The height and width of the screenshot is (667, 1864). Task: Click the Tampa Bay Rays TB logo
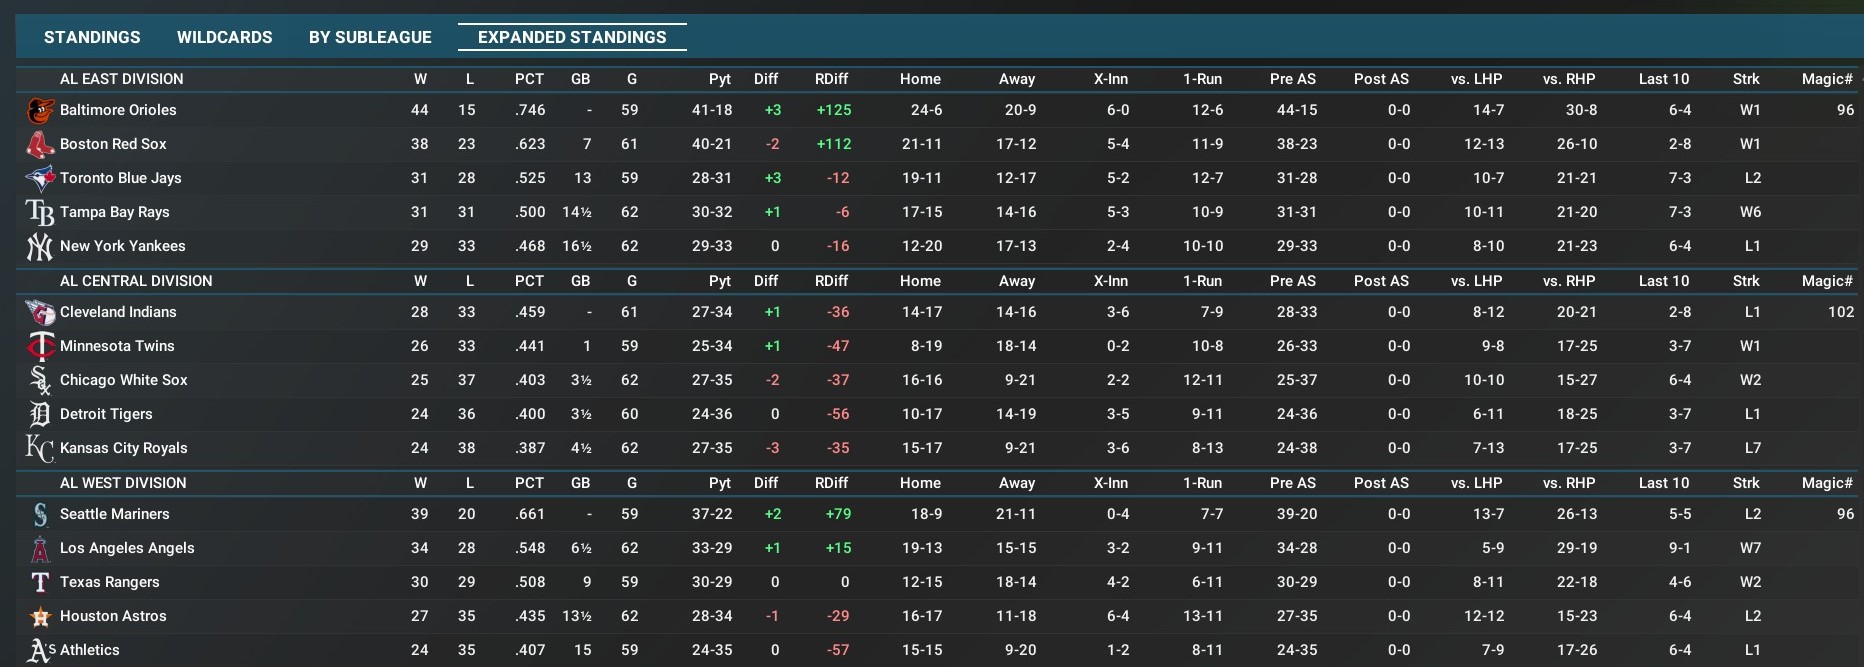[x=40, y=212]
